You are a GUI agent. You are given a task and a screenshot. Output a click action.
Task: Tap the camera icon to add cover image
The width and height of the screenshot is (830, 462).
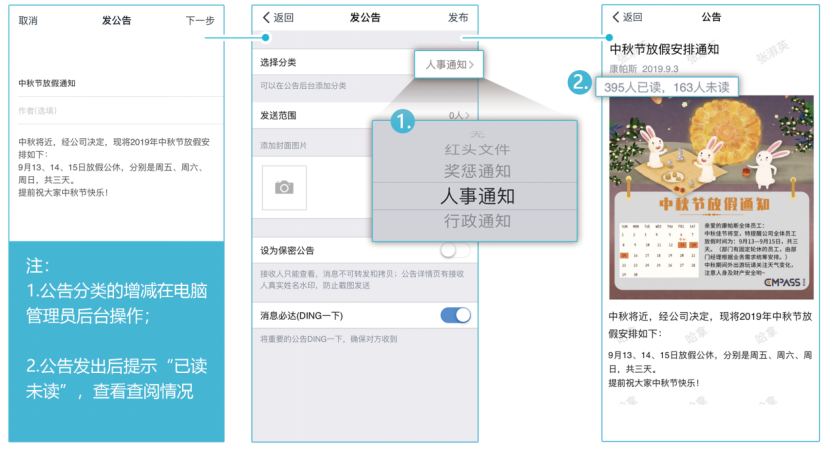click(285, 188)
